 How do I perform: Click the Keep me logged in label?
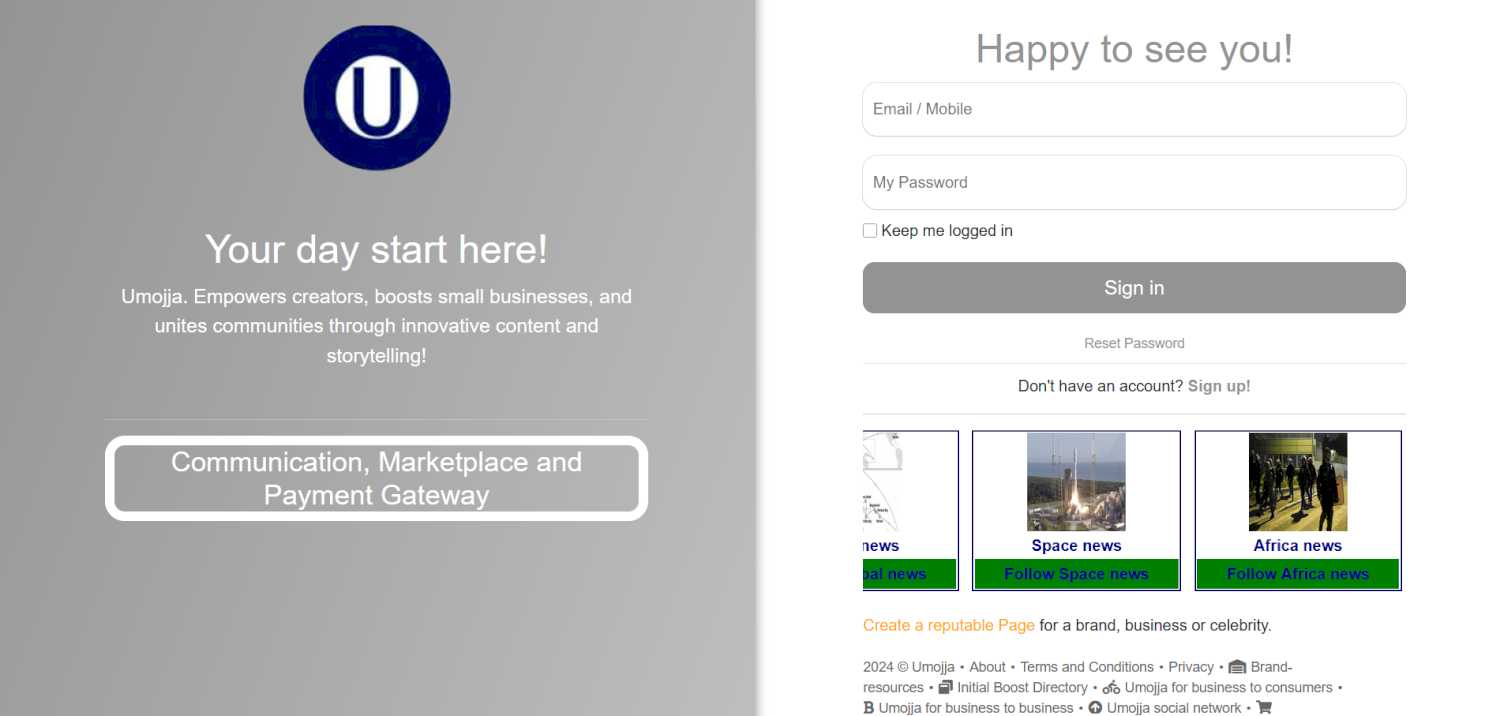(x=947, y=231)
